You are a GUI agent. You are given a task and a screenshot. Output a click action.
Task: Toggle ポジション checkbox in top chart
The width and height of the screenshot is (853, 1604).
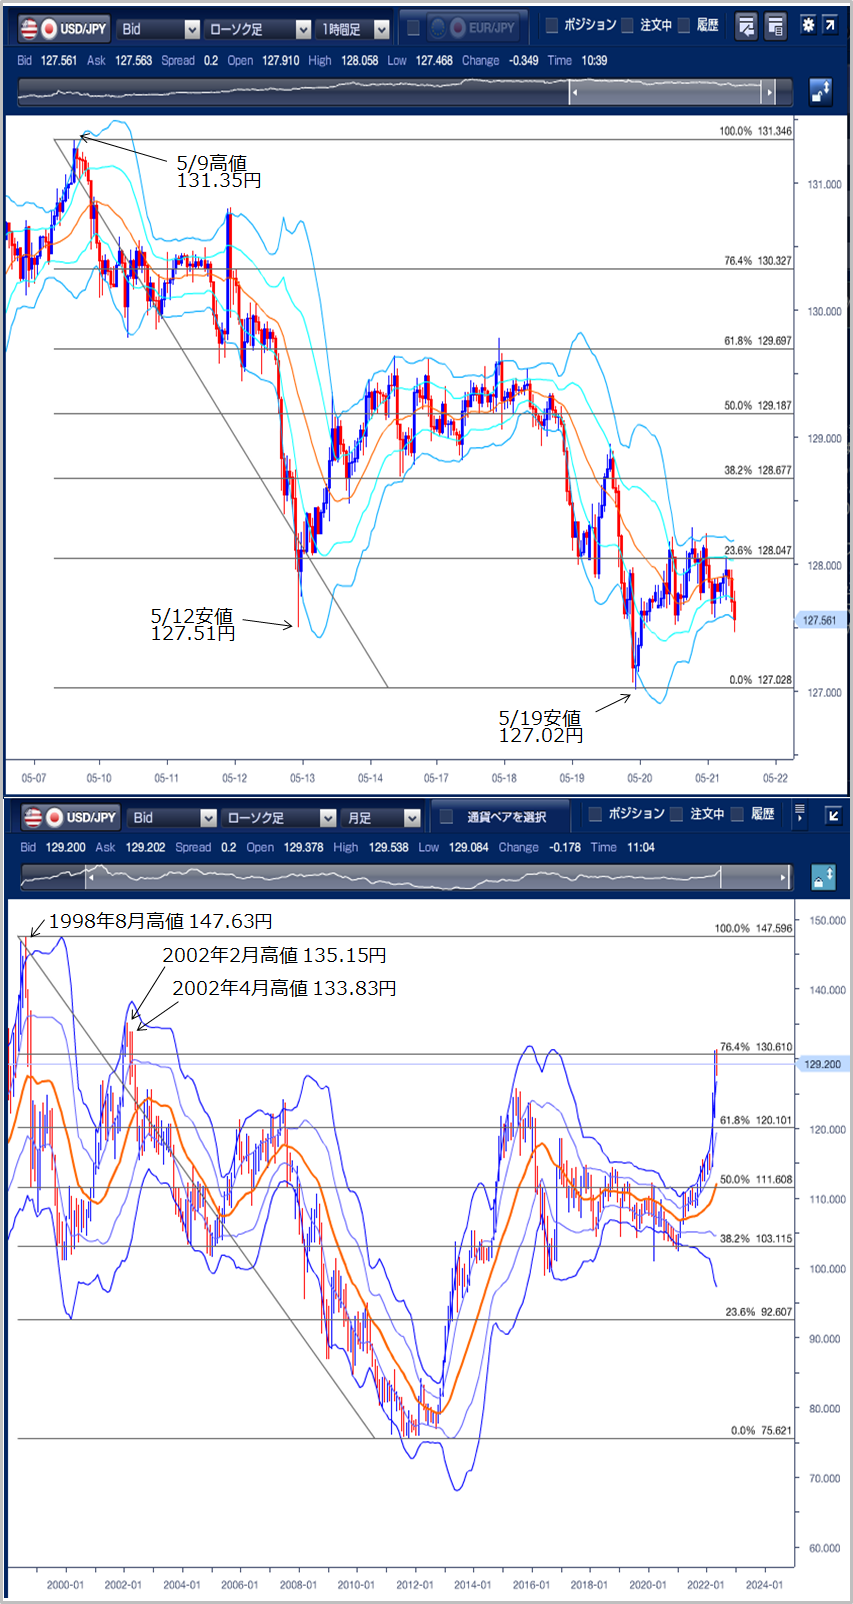(x=551, y=25)
